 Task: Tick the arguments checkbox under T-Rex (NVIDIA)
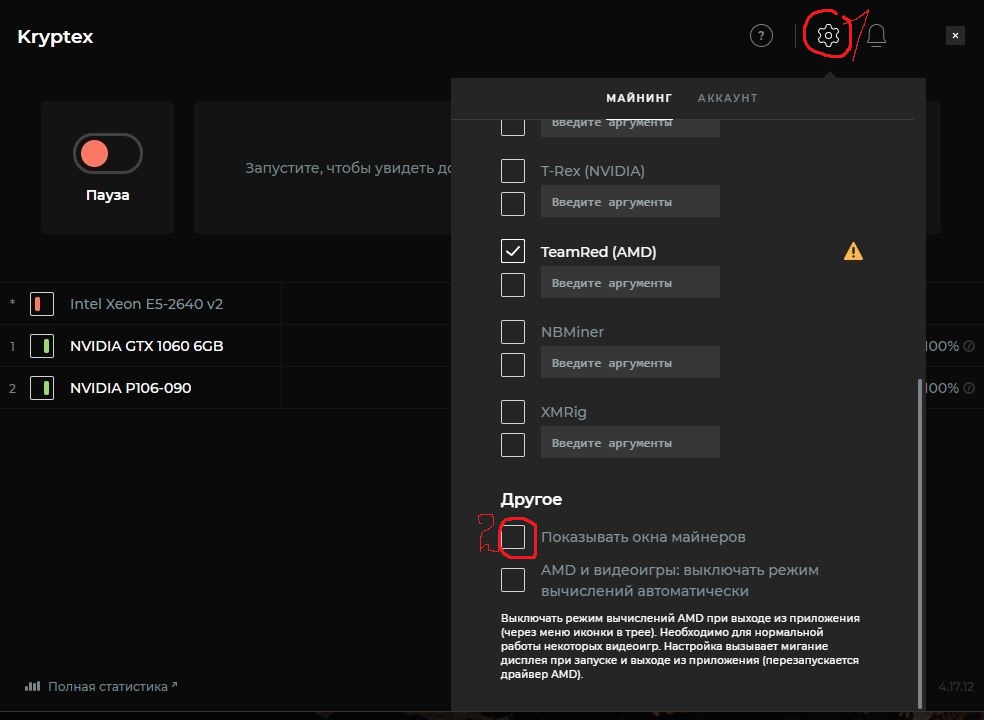coord(513,203)
